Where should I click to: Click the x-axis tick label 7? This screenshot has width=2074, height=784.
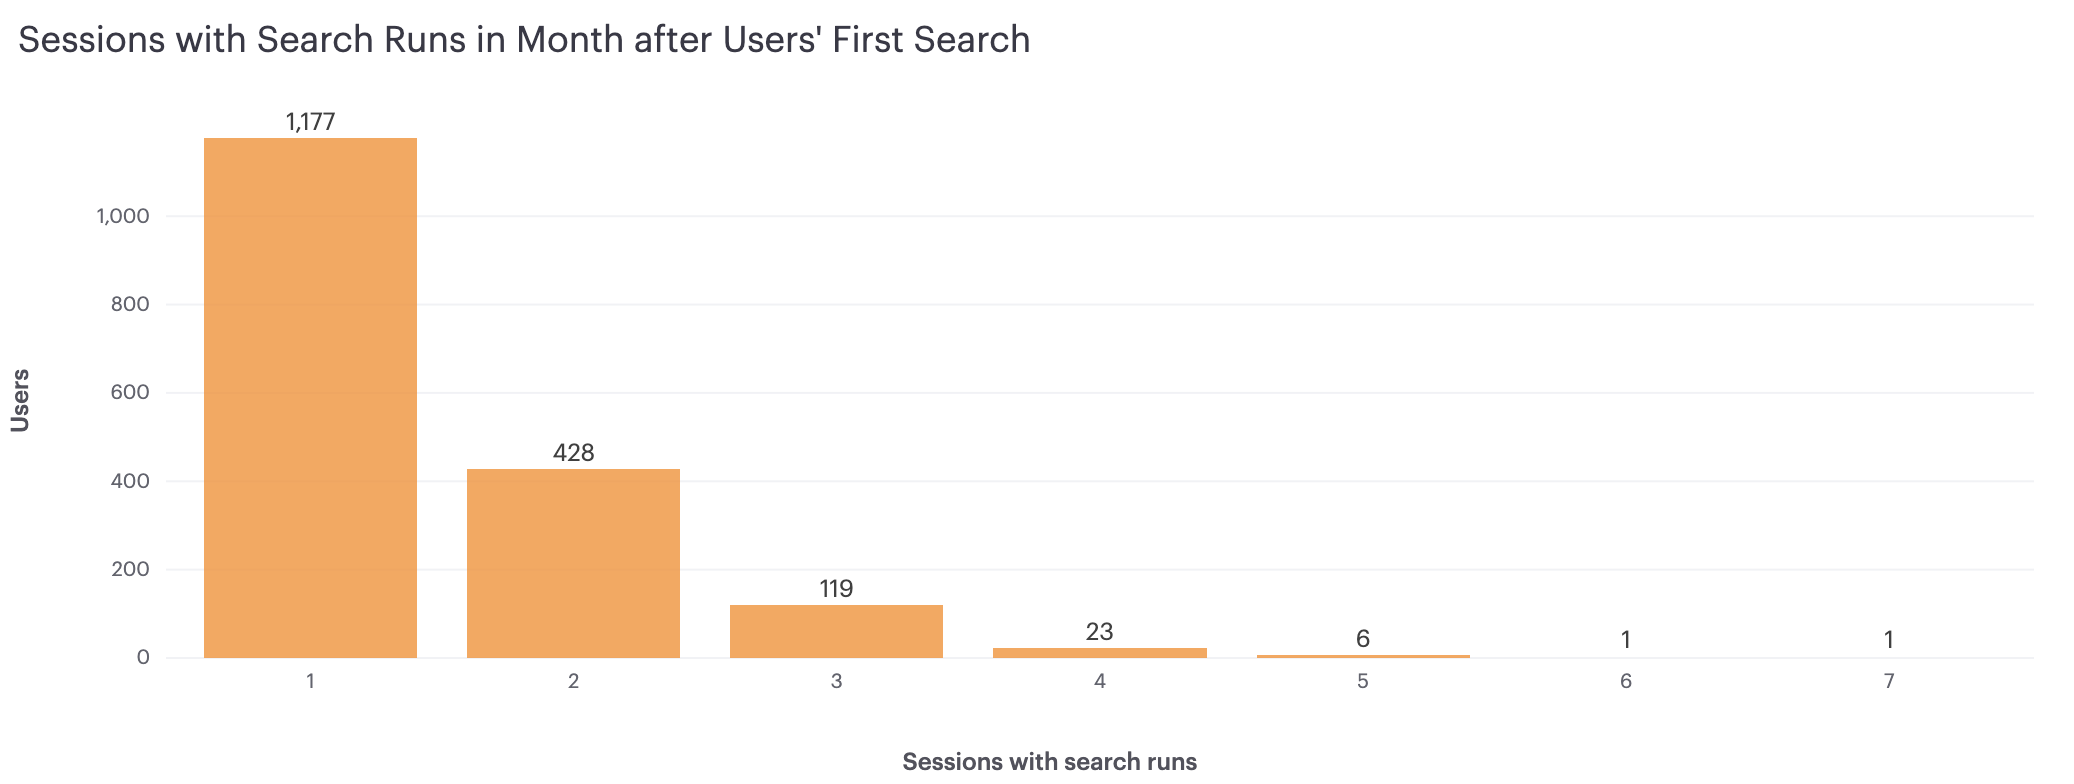click(1888, 682)
